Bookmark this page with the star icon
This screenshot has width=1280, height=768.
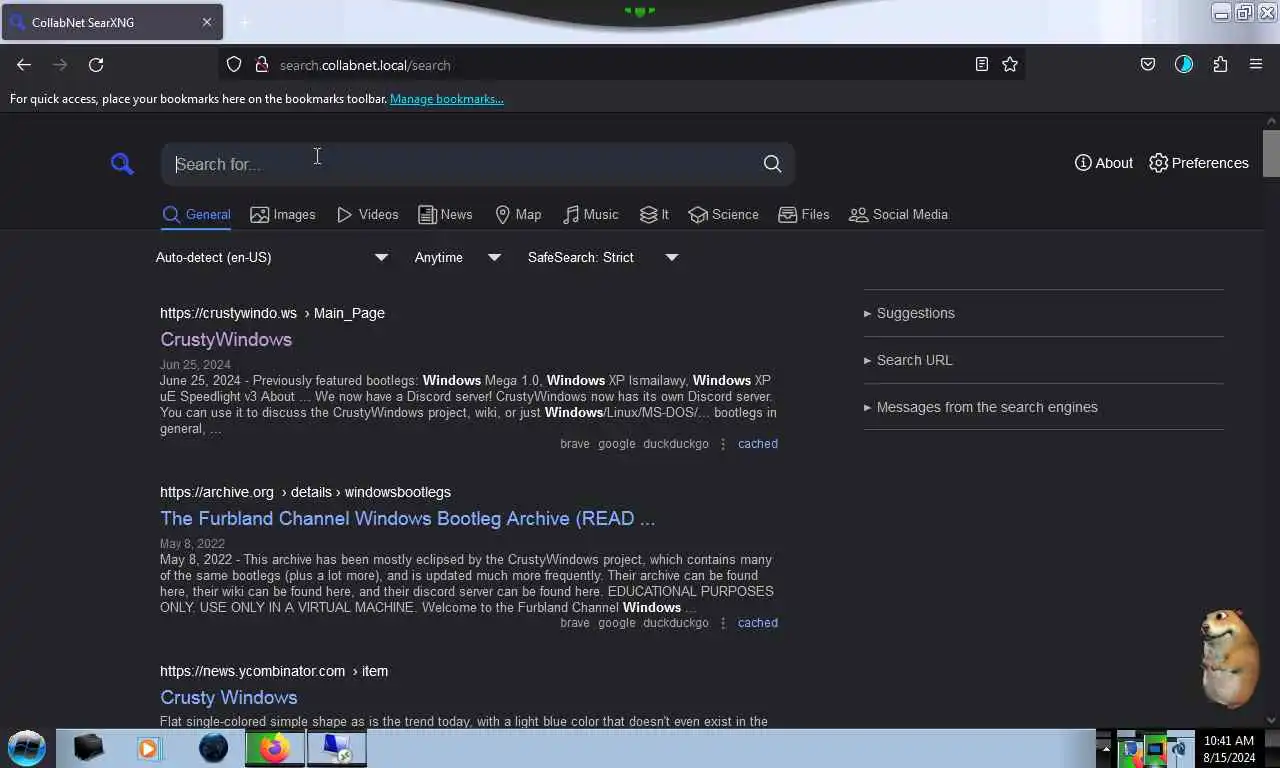coord(1010,65)
